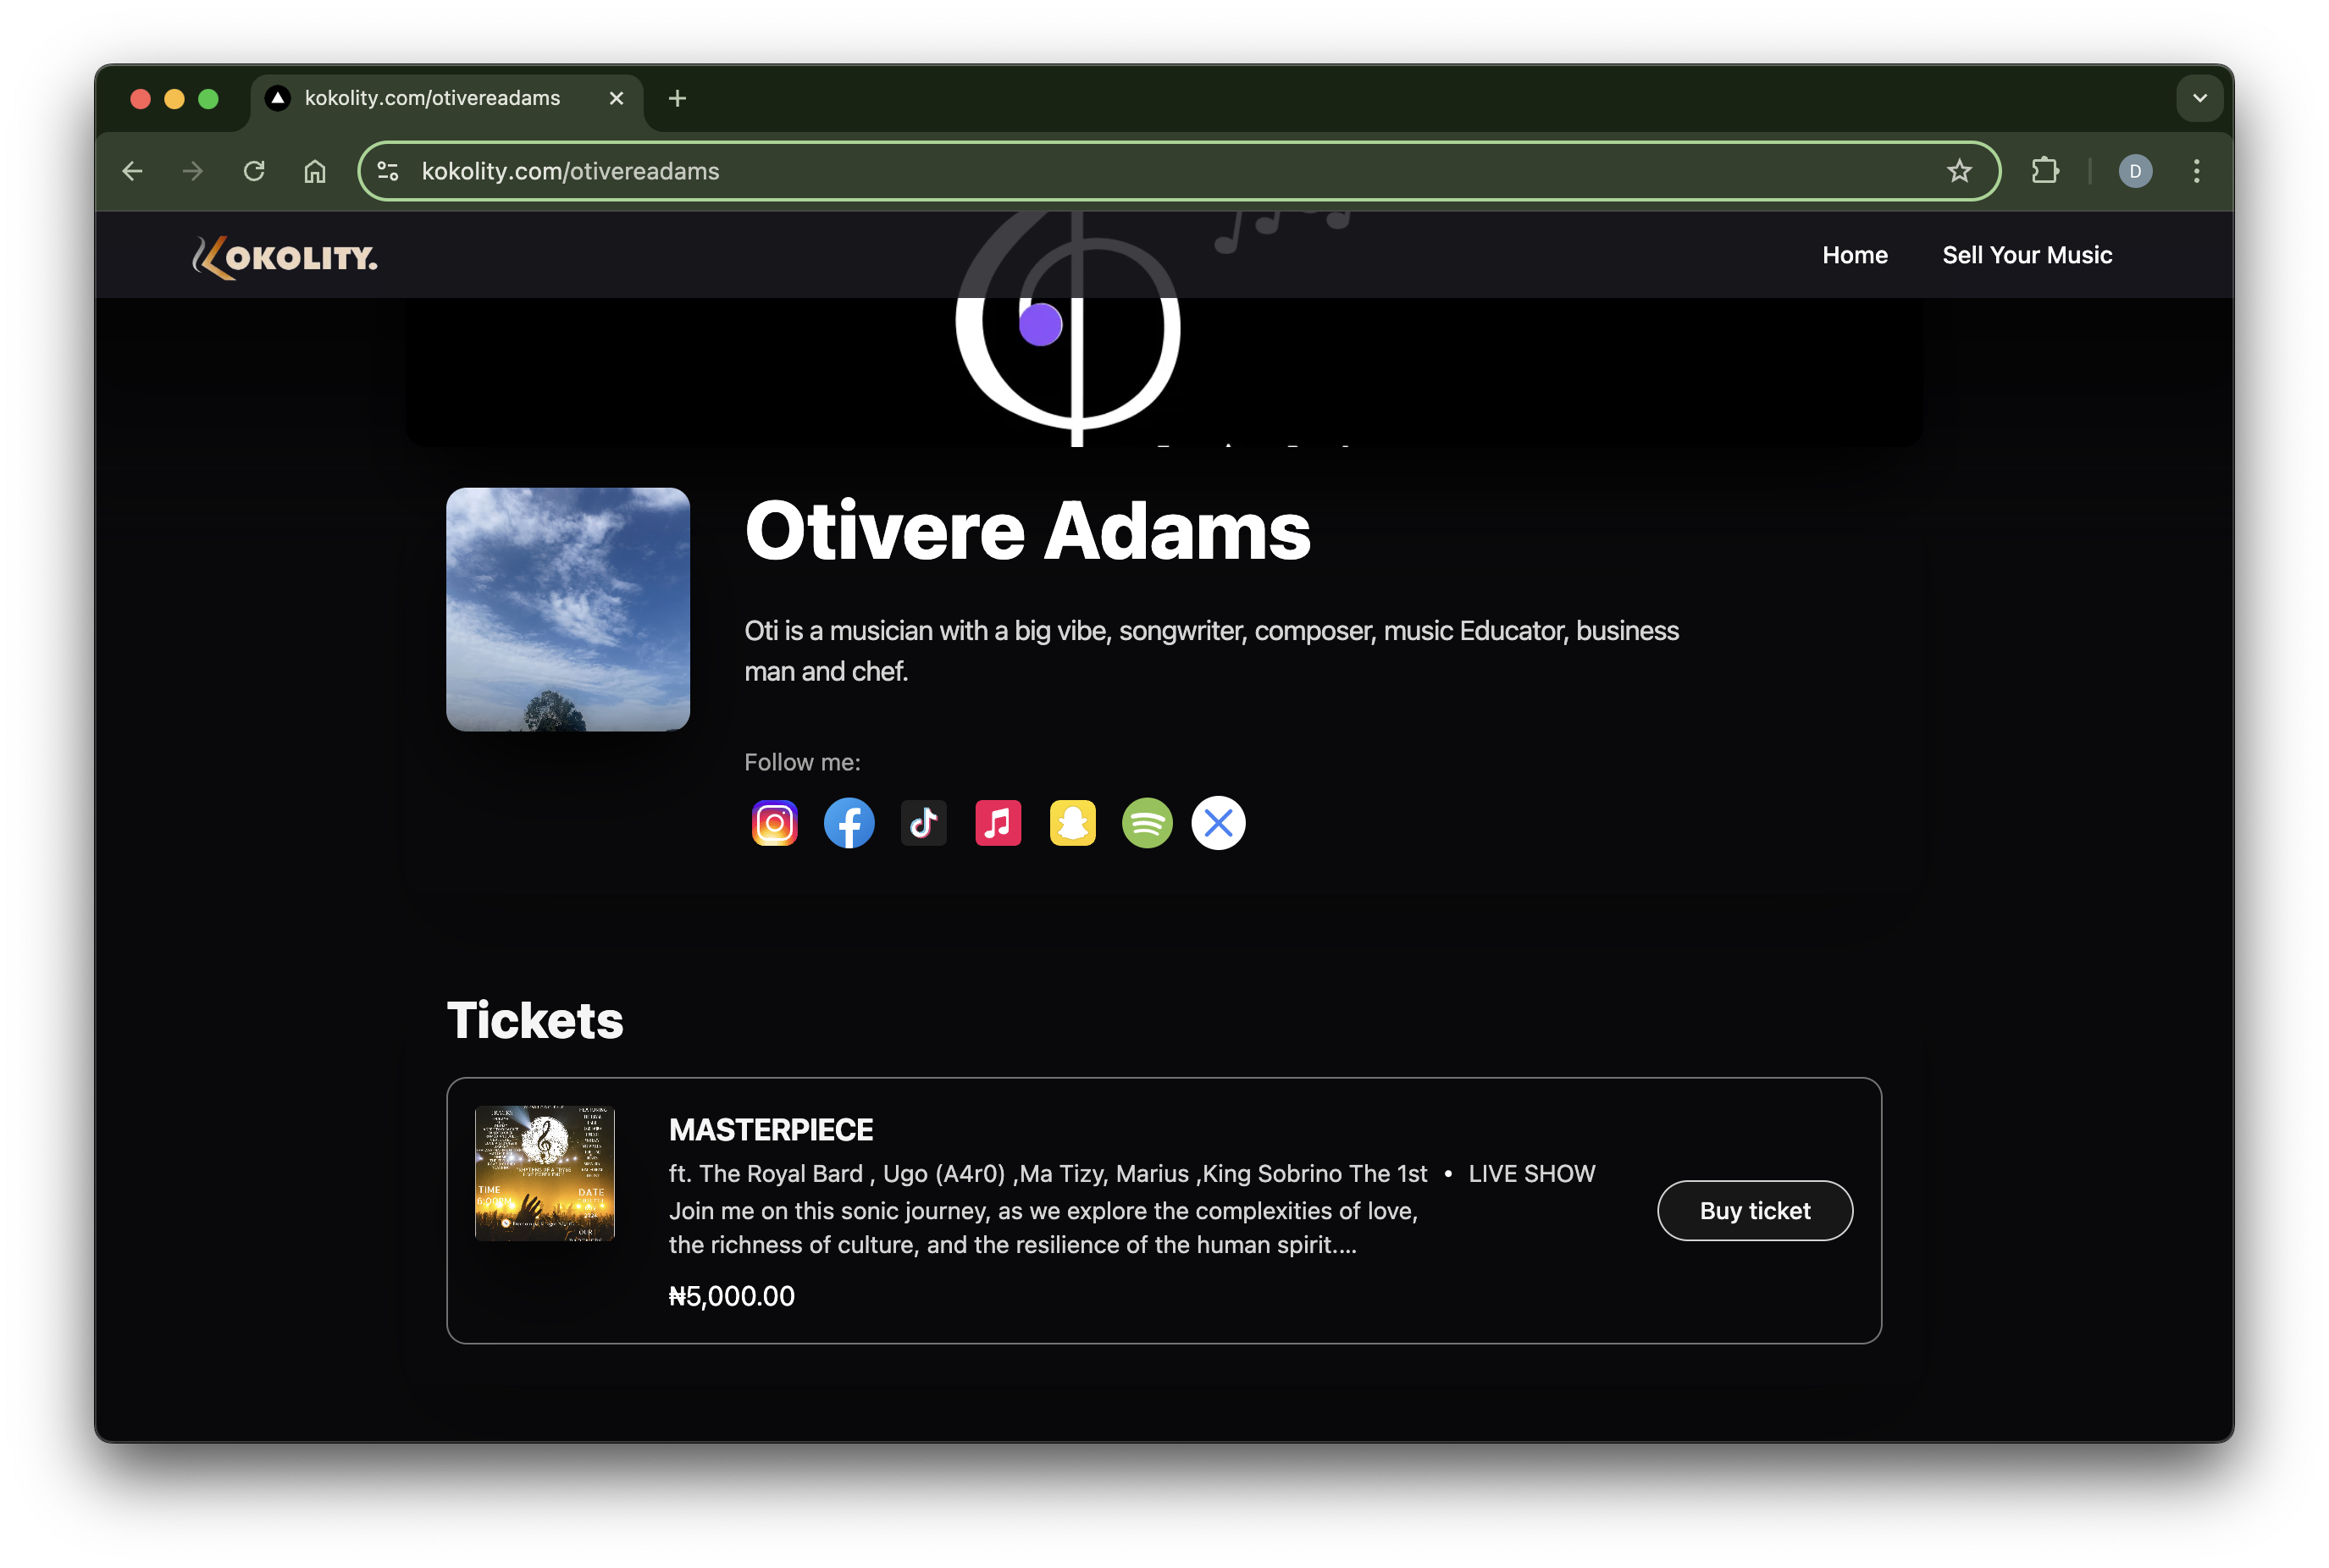Open the Instagram profile icon
2329x1568 pixels.
pos(774,823)
